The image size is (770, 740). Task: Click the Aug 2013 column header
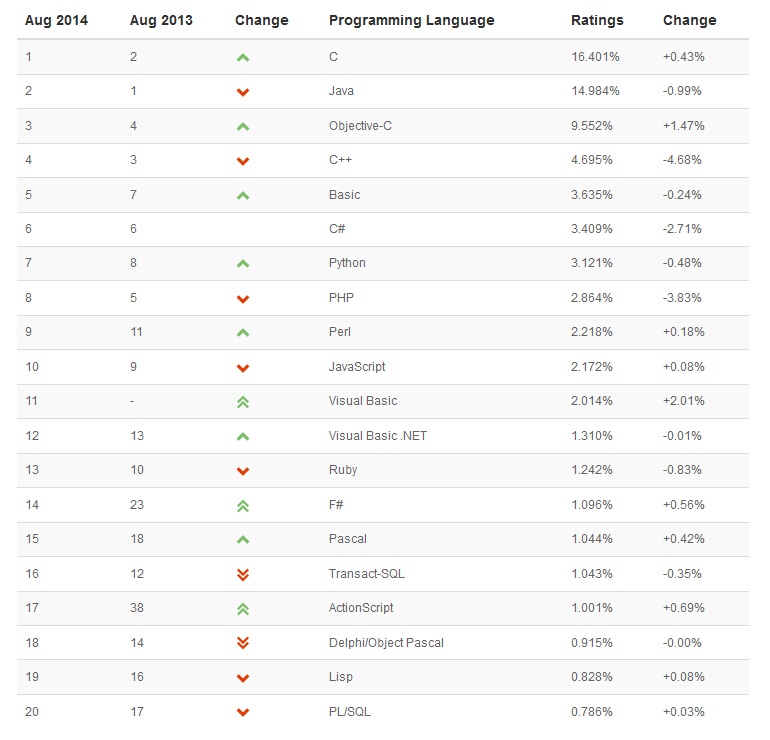(x=161, y=20)
